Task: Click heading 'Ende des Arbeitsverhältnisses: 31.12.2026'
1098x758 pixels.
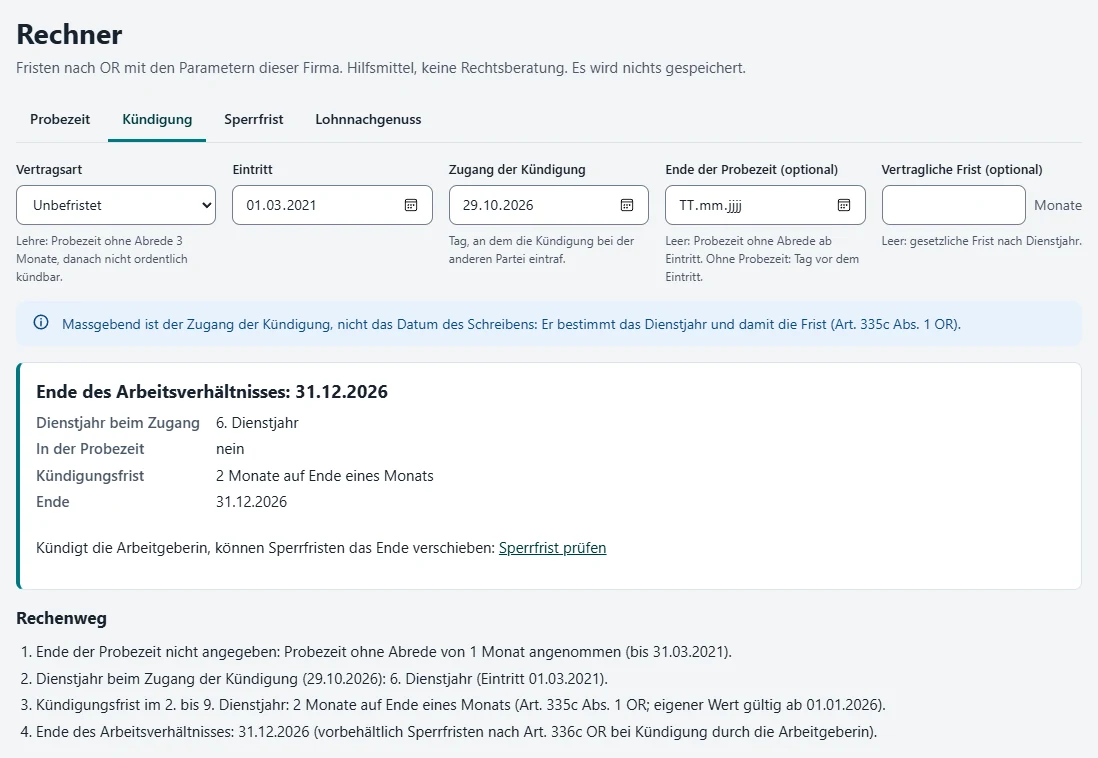Action: click(x=212, y=392)
